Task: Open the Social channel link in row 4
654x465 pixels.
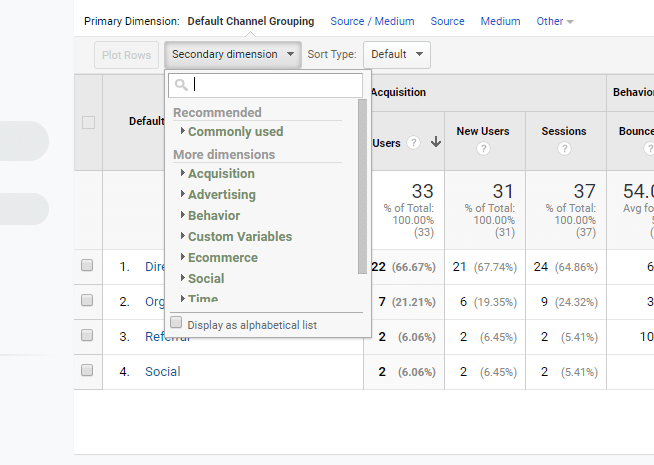Action: click(x=163, y=371)
